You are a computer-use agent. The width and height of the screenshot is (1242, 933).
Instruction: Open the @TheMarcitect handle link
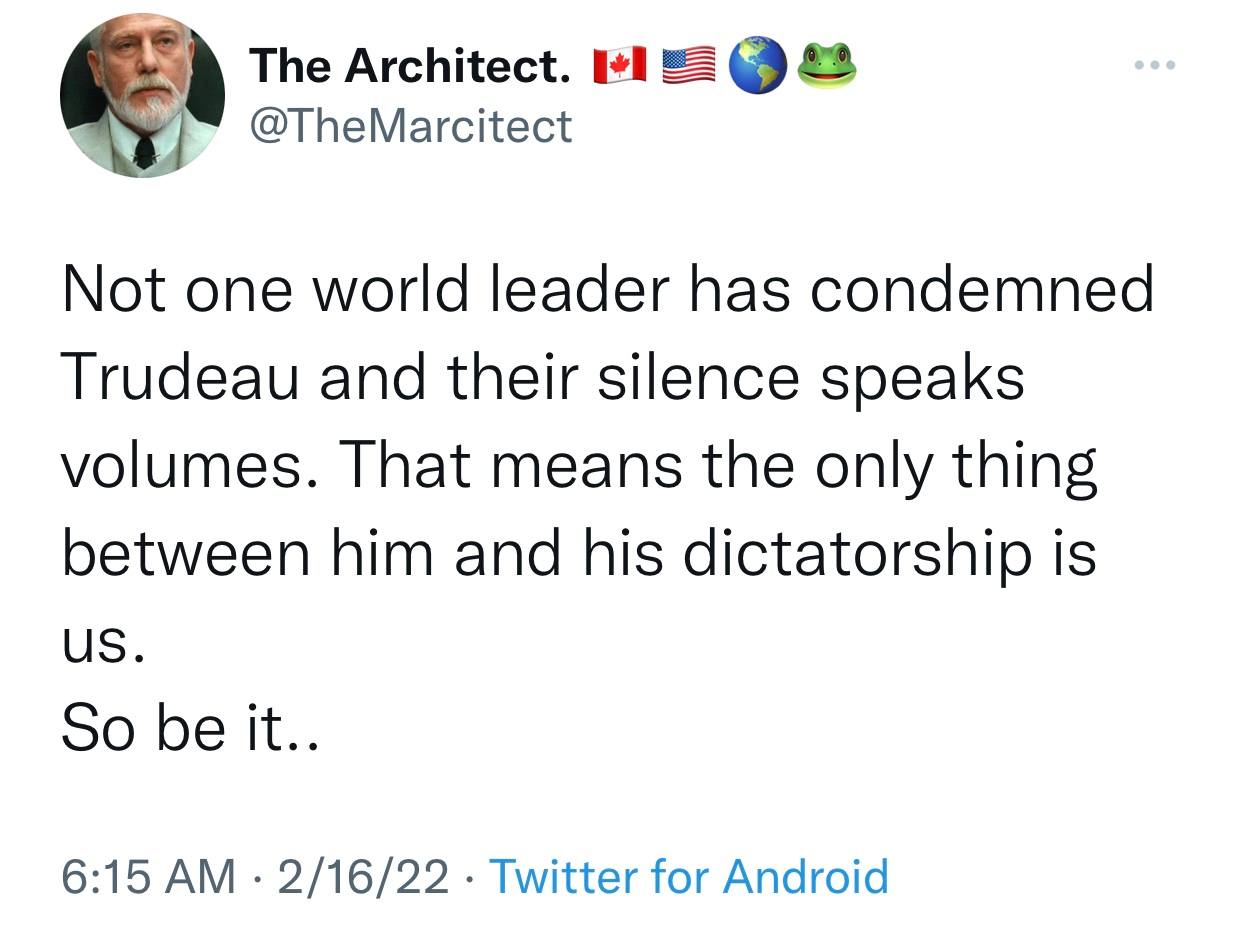410,127
